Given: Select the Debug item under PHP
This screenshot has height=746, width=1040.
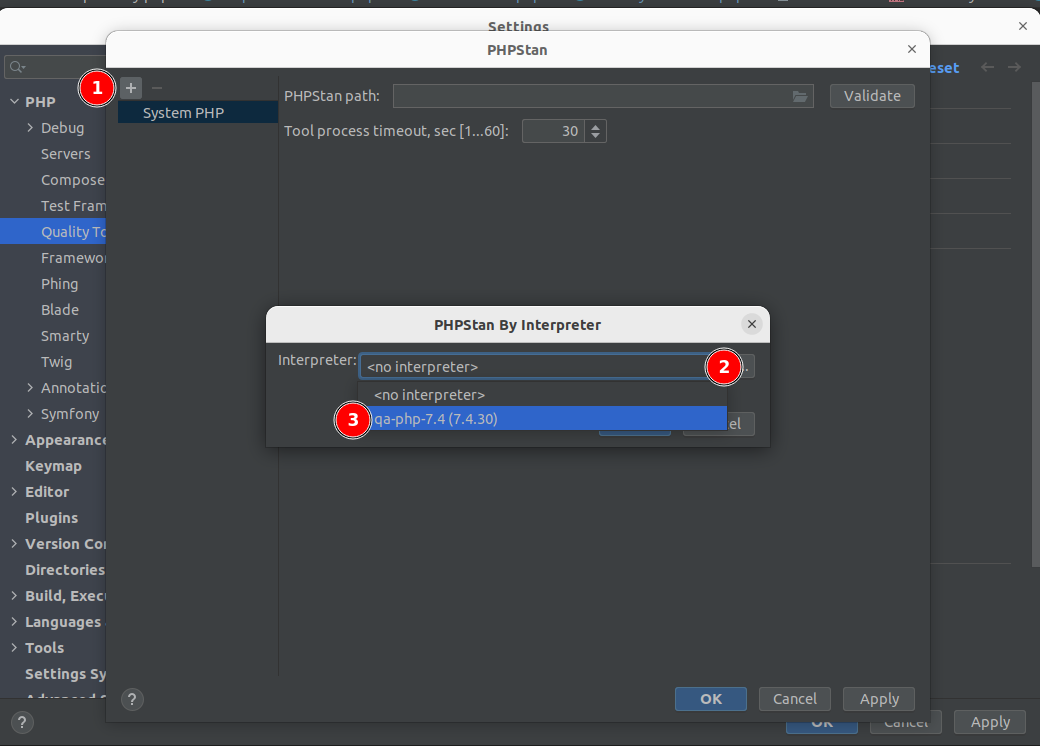Looking at the screenshot, I should [62, 127].
